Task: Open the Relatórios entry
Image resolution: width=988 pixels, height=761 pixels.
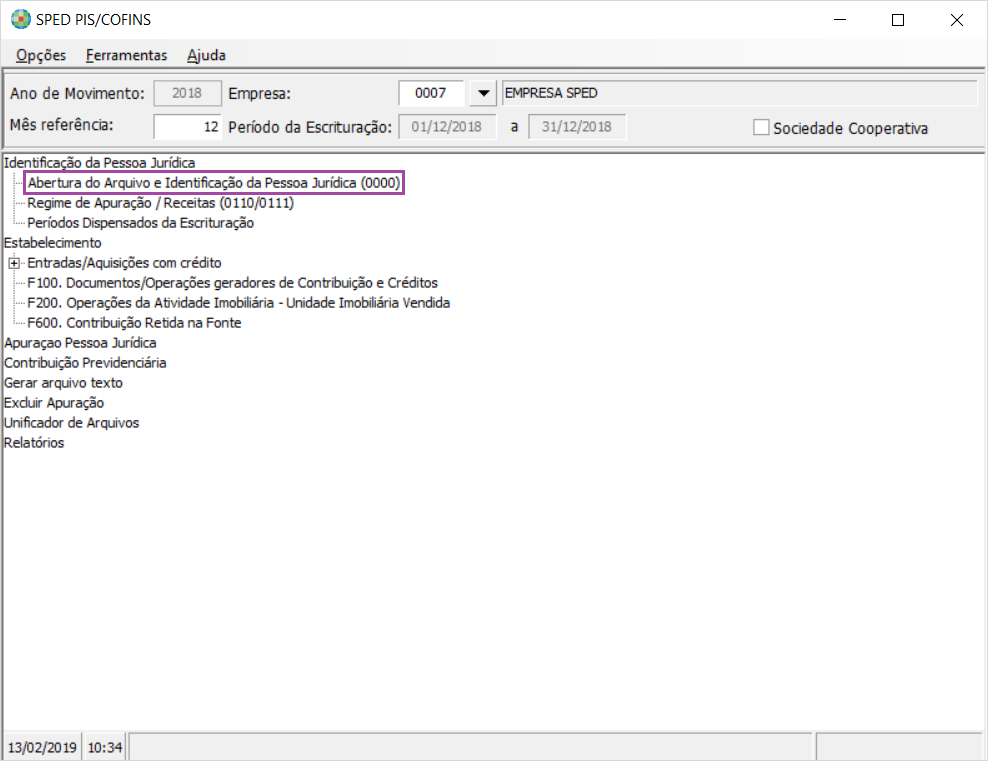Action: tap(34, 443)
